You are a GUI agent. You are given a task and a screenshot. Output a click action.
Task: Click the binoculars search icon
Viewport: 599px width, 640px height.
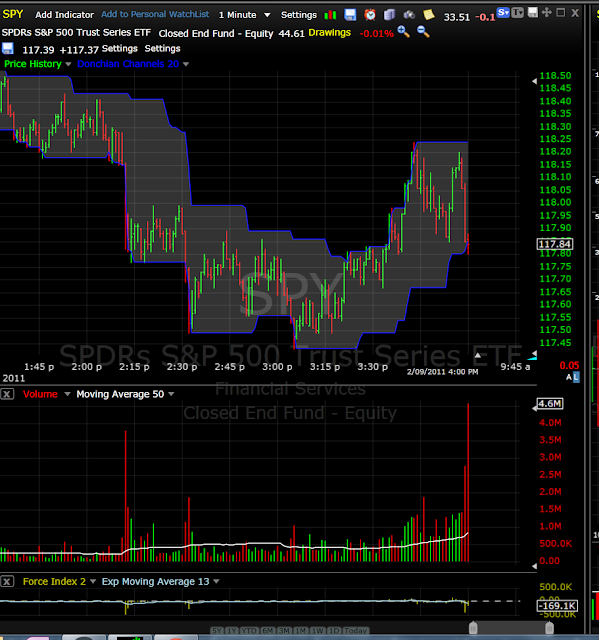coord(409,15)
